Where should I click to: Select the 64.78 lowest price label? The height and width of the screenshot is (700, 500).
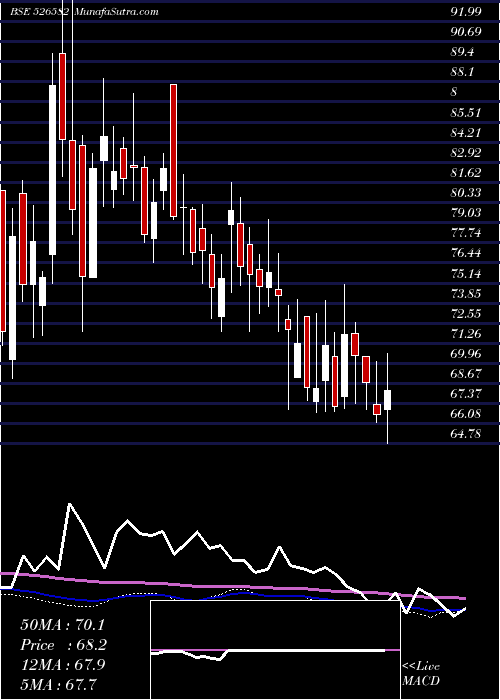tap(466, 434)
